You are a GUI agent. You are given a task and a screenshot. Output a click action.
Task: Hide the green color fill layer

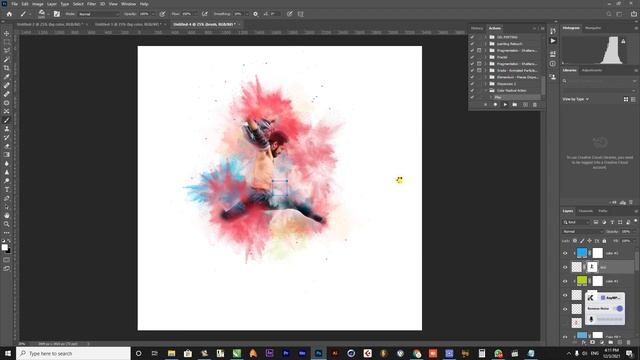tap(565, 281)
